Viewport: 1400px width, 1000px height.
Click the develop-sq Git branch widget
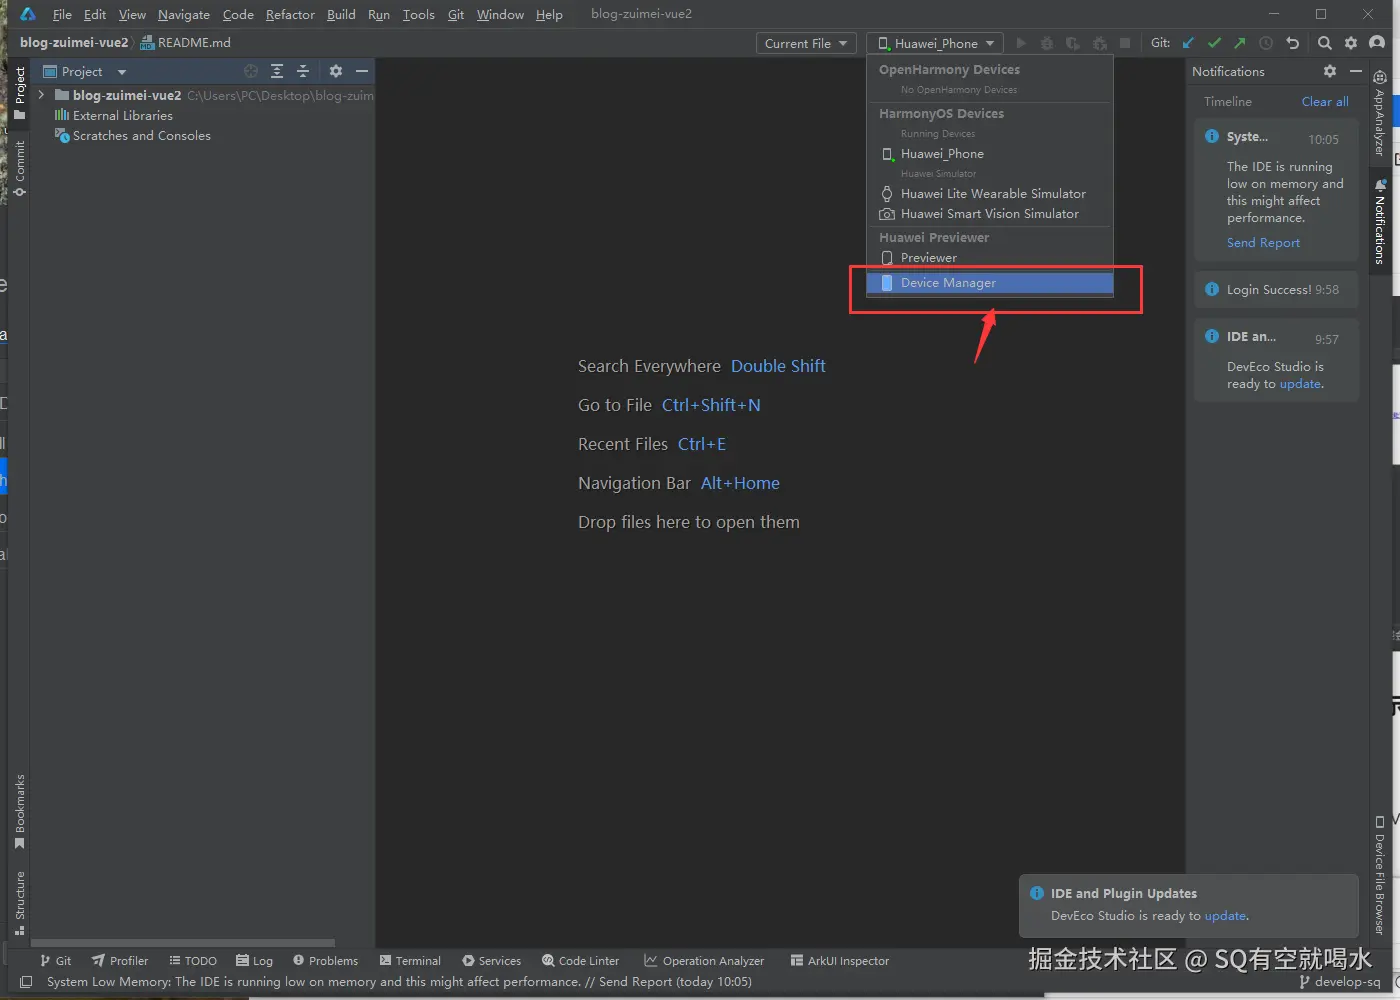point(1340,982)
